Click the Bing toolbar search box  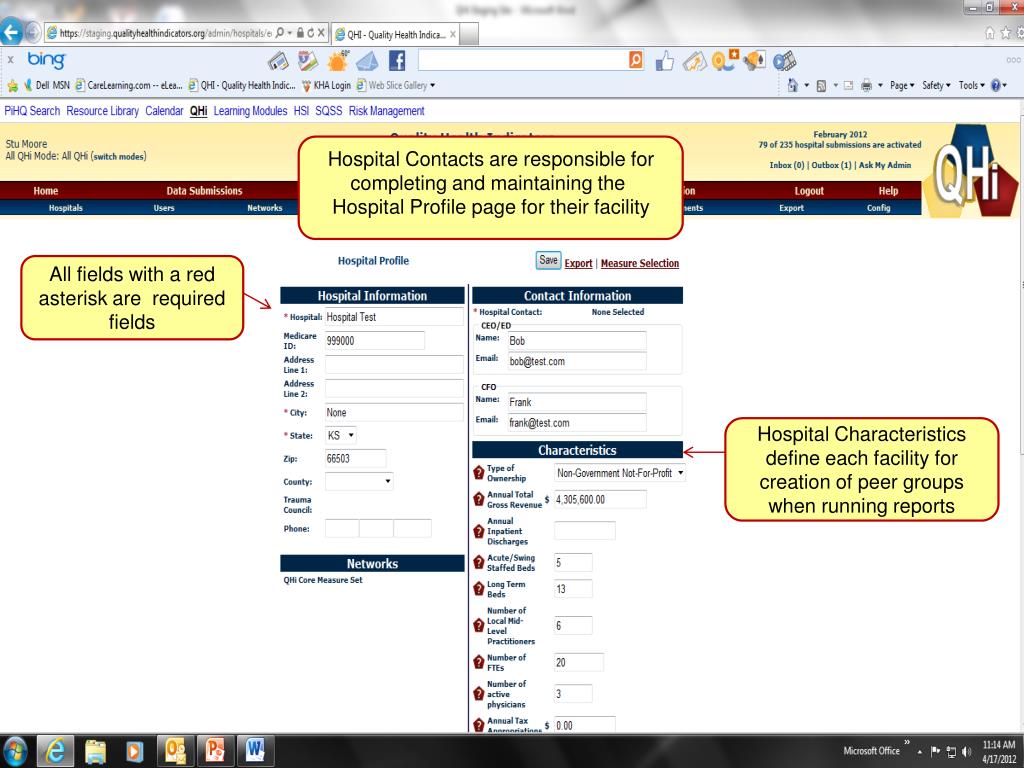(x=523, y=60)
